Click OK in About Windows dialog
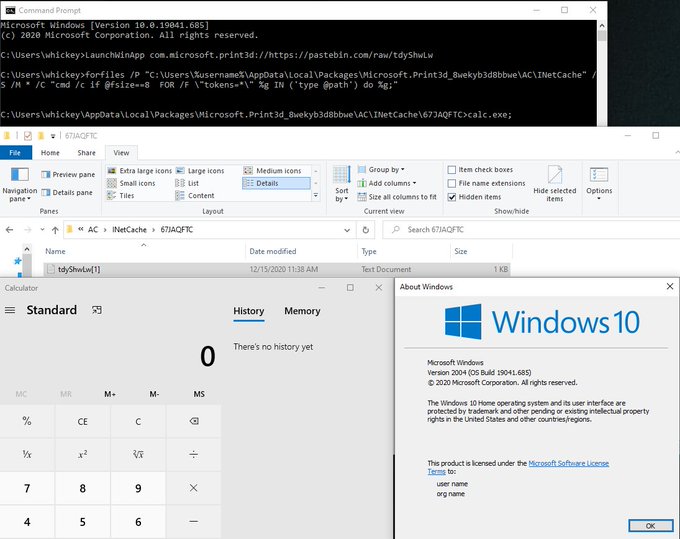Screen dimensions: 680x539 pos(651,526)
